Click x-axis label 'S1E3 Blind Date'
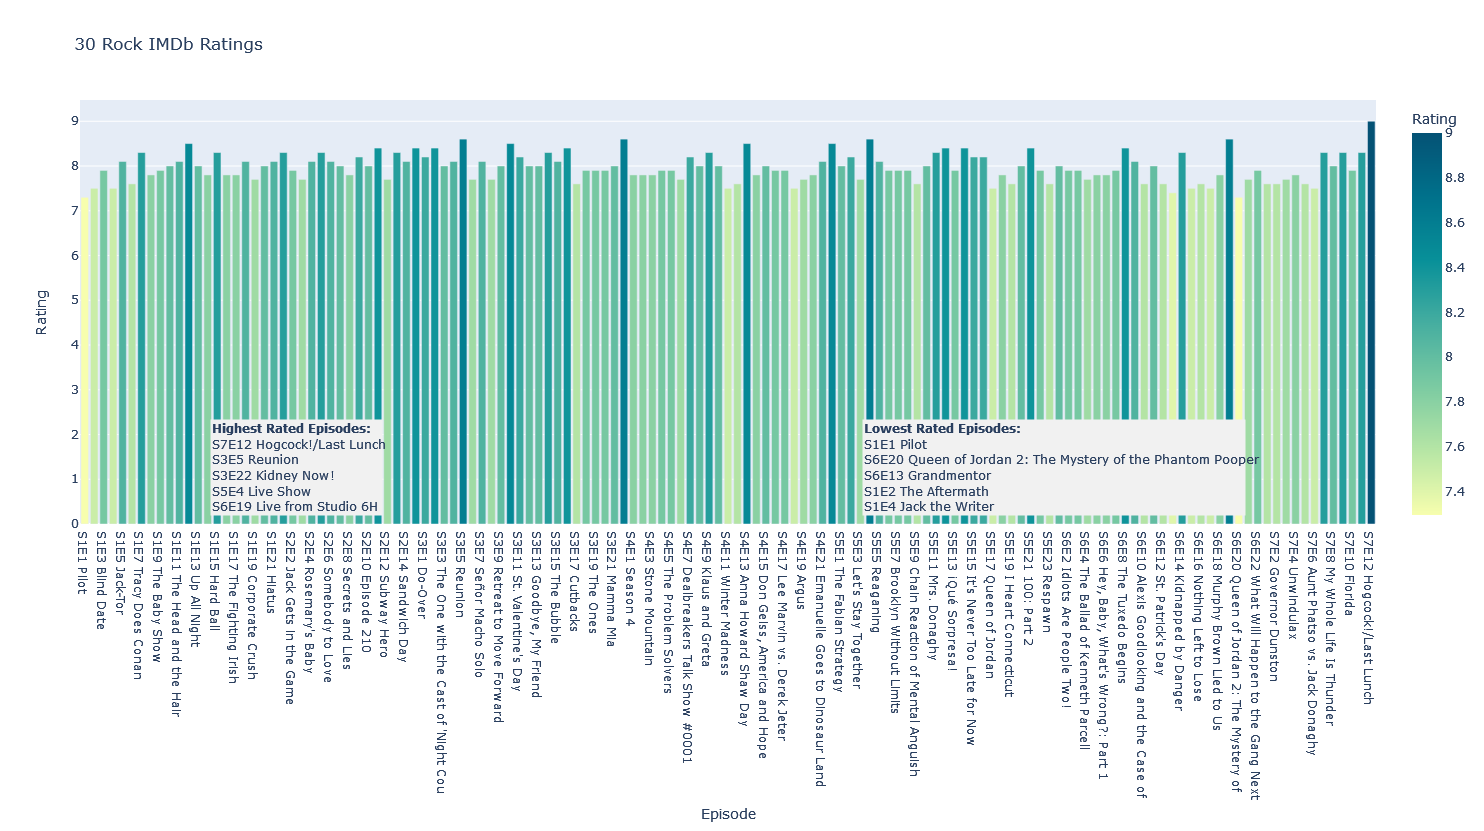1484x831 pixels. tap(100, 580)
